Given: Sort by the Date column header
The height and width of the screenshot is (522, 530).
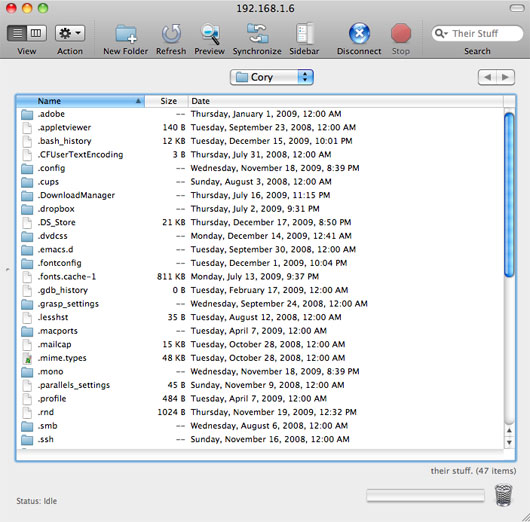Looking at the screenshot, I should [345, 101].
